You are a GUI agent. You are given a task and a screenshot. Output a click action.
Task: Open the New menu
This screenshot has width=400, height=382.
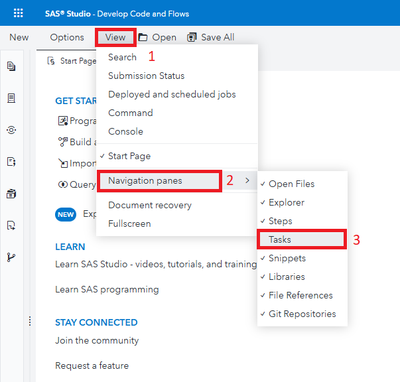[19, 37]
